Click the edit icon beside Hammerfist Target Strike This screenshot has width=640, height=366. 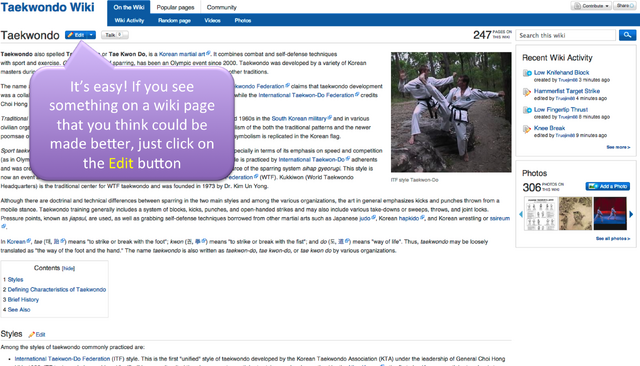click(x=527, y=92)
